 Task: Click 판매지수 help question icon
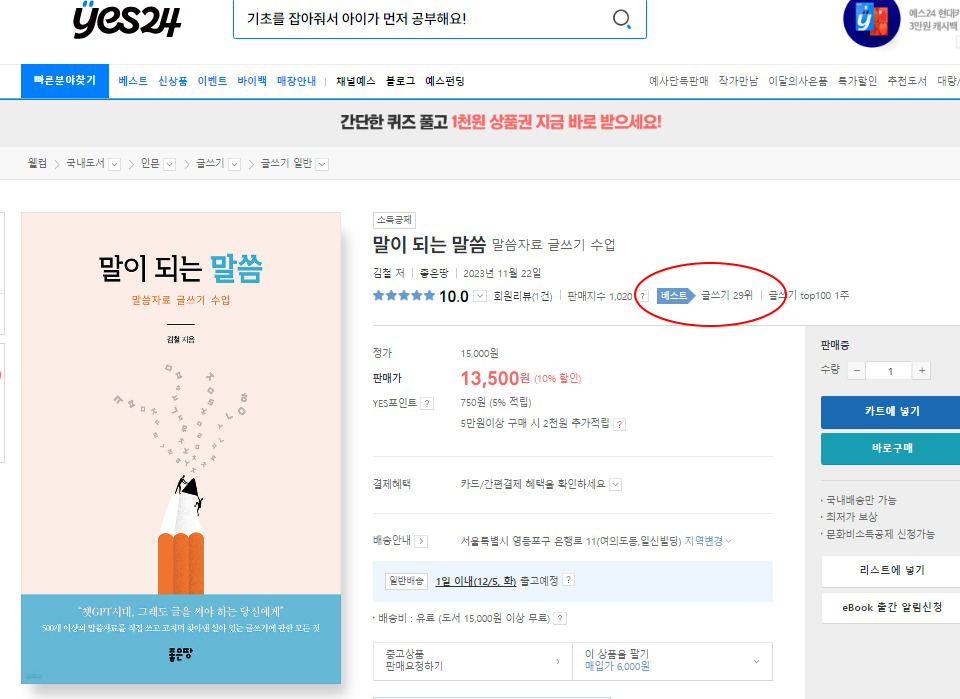pos(643,296)
